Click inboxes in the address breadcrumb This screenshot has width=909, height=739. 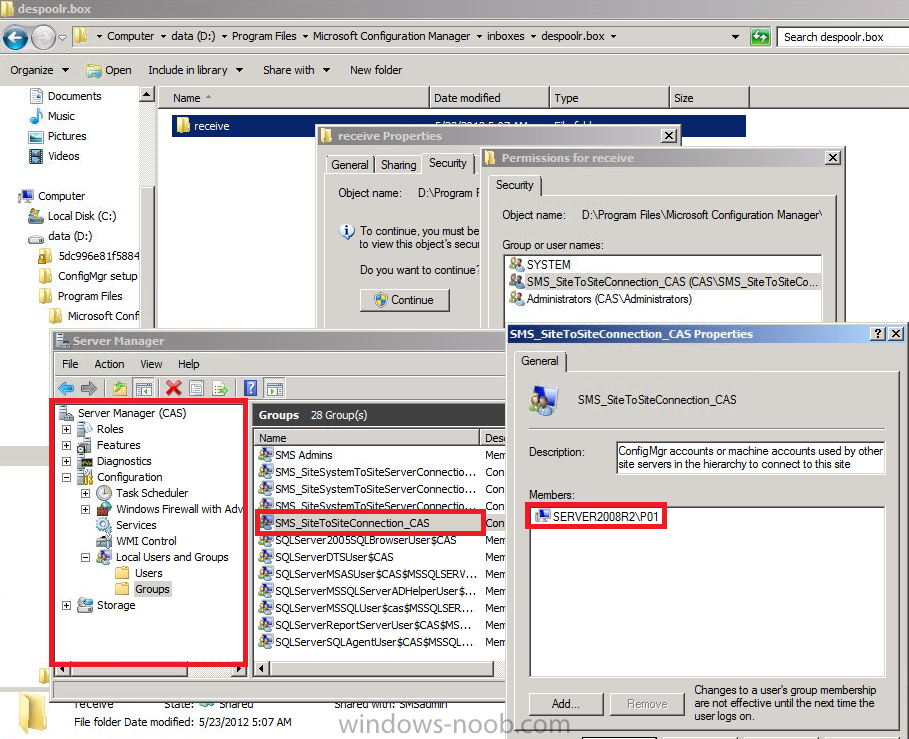click(x=506, y=37)
